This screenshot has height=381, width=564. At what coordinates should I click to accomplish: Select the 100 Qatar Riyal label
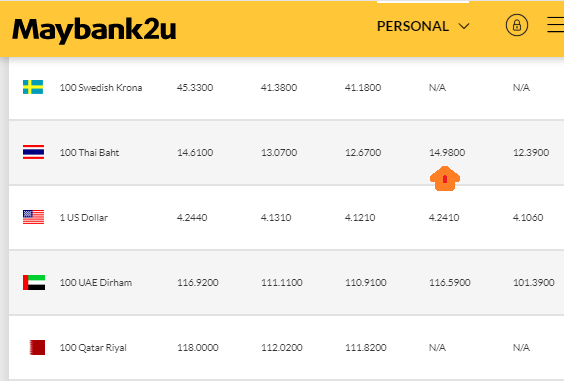point(93,348)
